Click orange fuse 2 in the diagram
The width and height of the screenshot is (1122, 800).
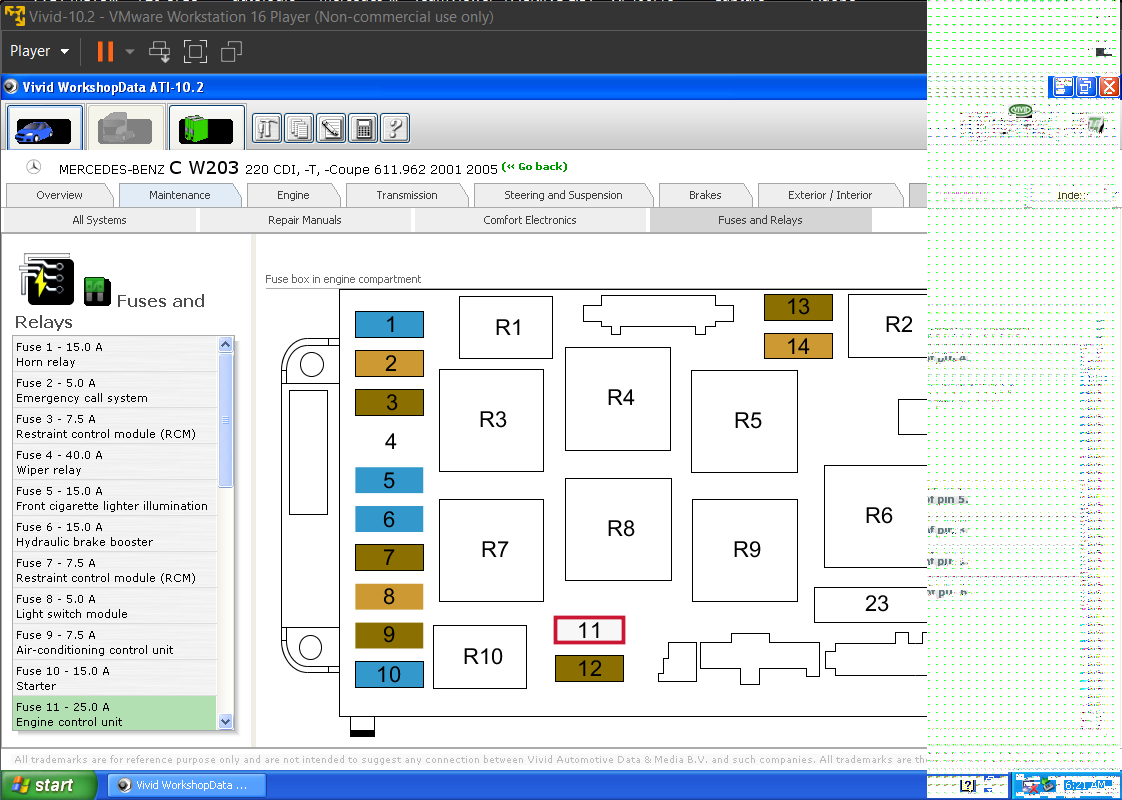click(389, 364)
